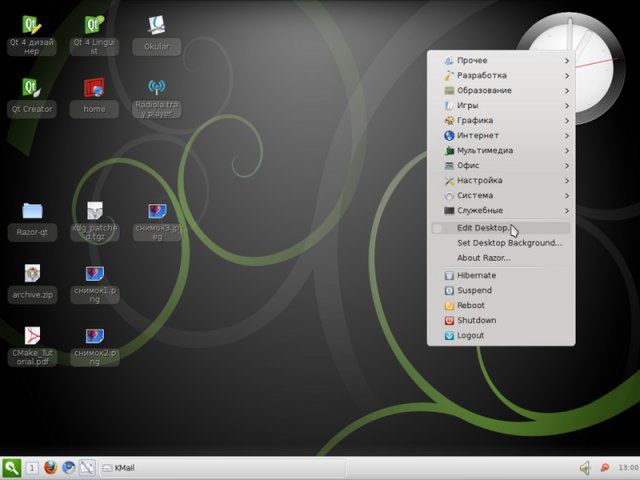Click the KMail taskbar button
Image resolution: width=640 pixels, height=480 pixels.
(x=222, y=468)
